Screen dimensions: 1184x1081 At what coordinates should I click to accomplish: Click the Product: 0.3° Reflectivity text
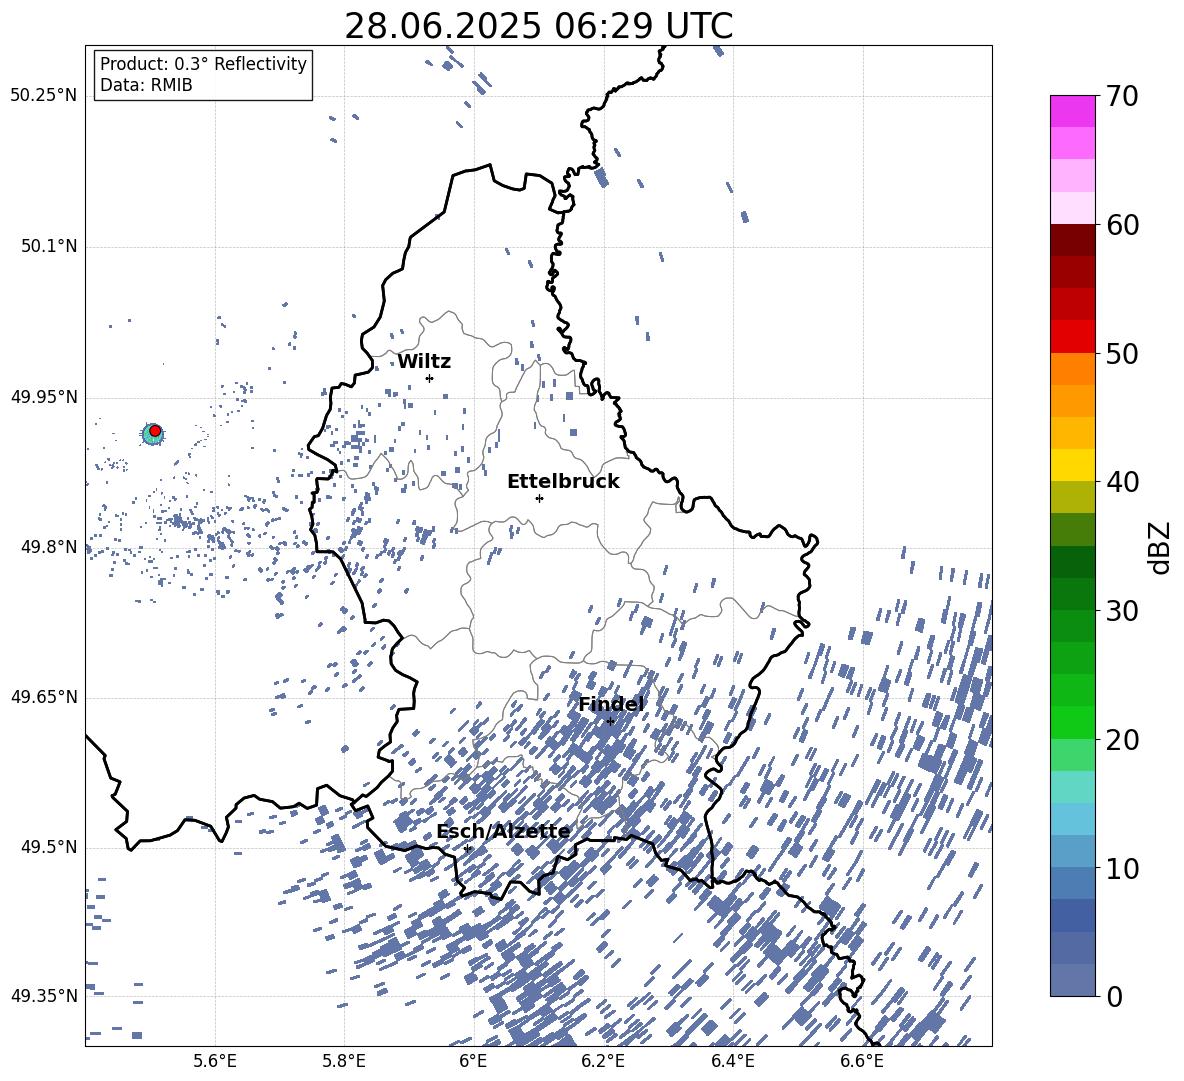(203, 64)
